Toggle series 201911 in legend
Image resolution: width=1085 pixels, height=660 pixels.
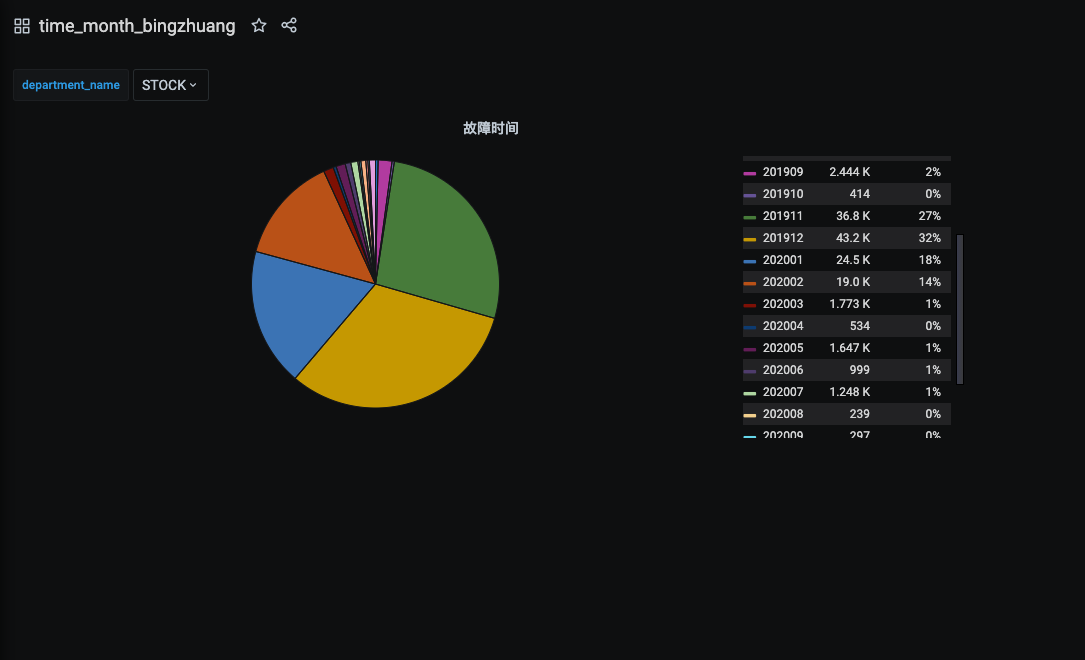(783, 217)
